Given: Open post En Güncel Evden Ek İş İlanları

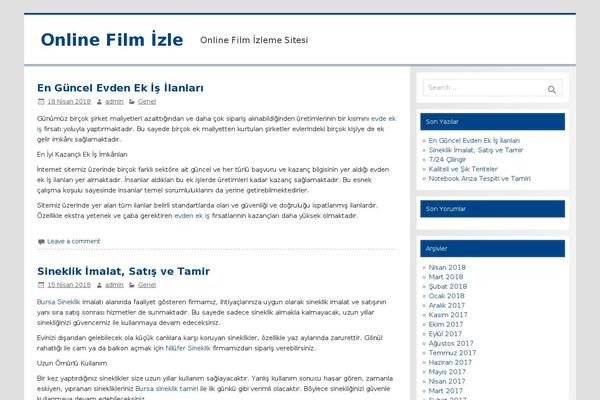Looking at the screenshot, I should click(120, 88).
